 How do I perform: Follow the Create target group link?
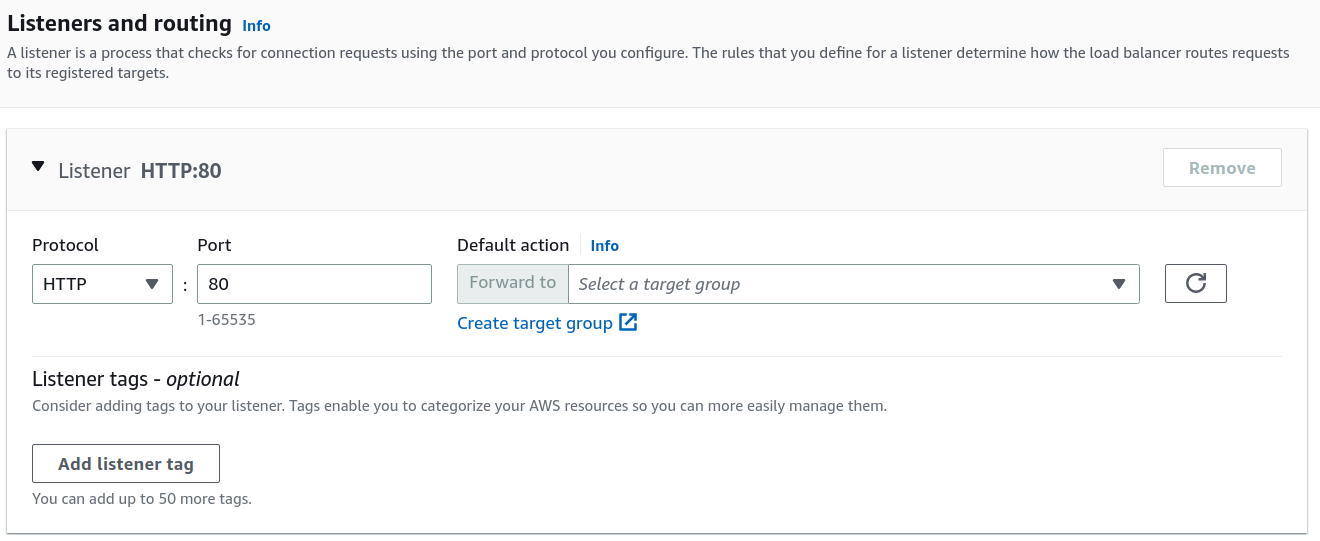coord(534,323)
